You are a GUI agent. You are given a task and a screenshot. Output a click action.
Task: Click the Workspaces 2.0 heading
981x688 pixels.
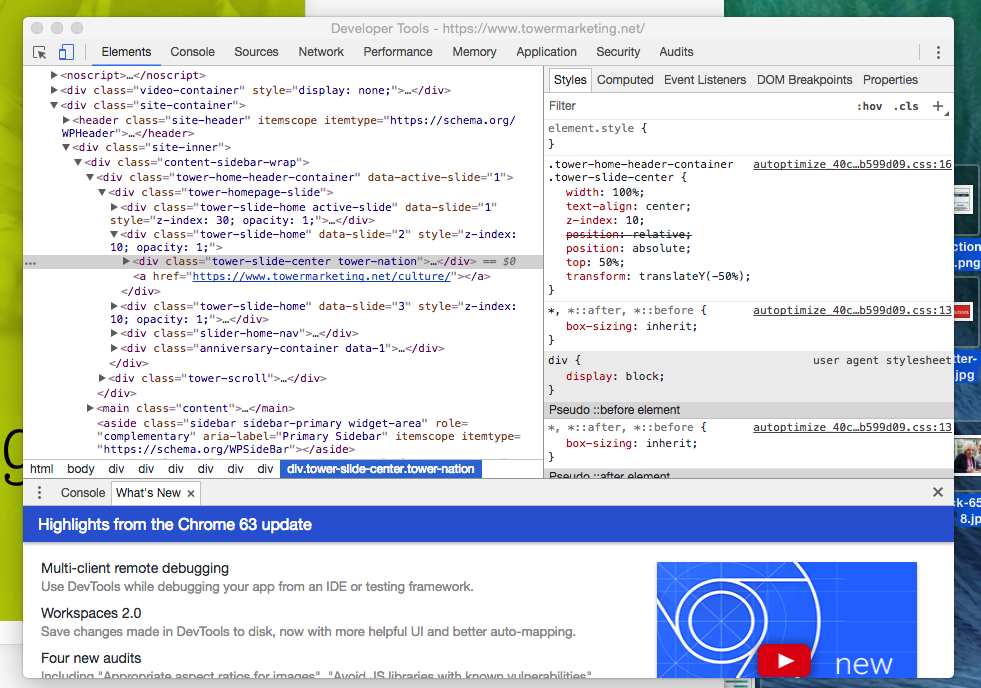(91, 614)
